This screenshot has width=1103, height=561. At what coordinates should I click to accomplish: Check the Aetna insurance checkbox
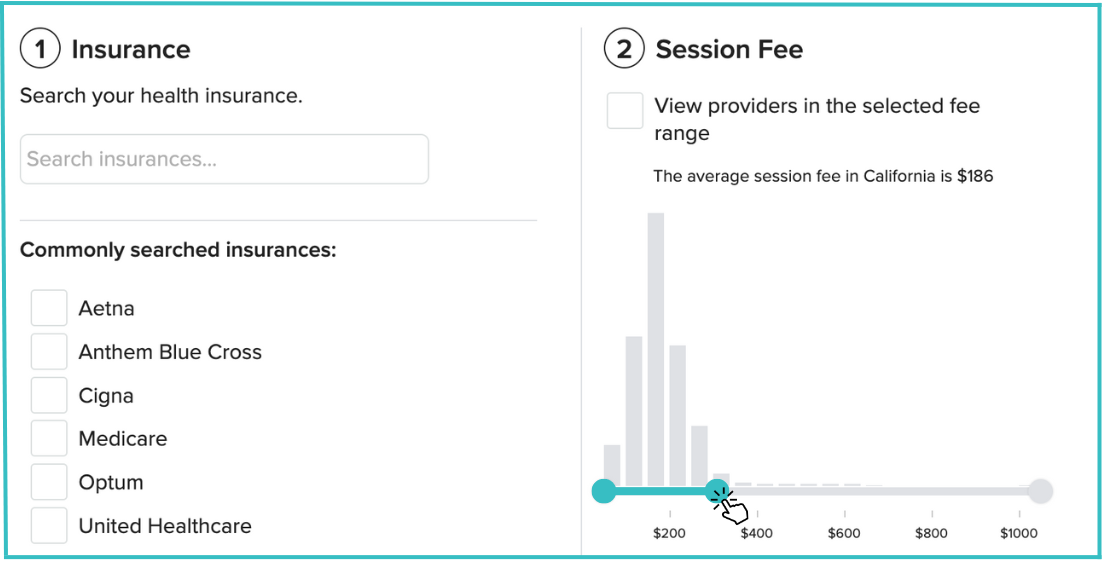pos(49,308)
